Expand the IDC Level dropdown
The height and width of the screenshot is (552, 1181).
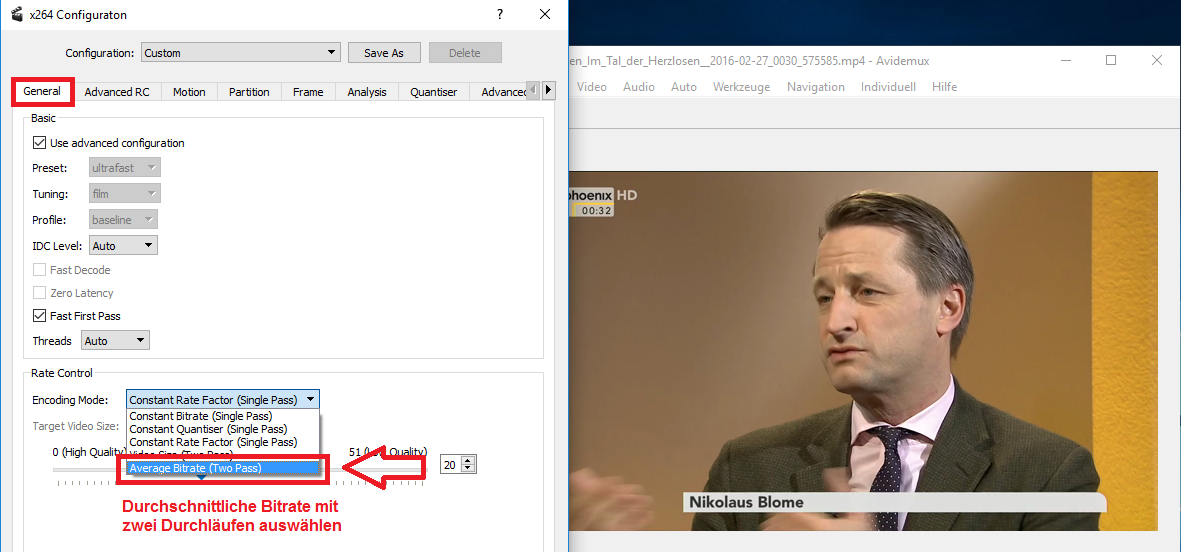pos(123,245)
